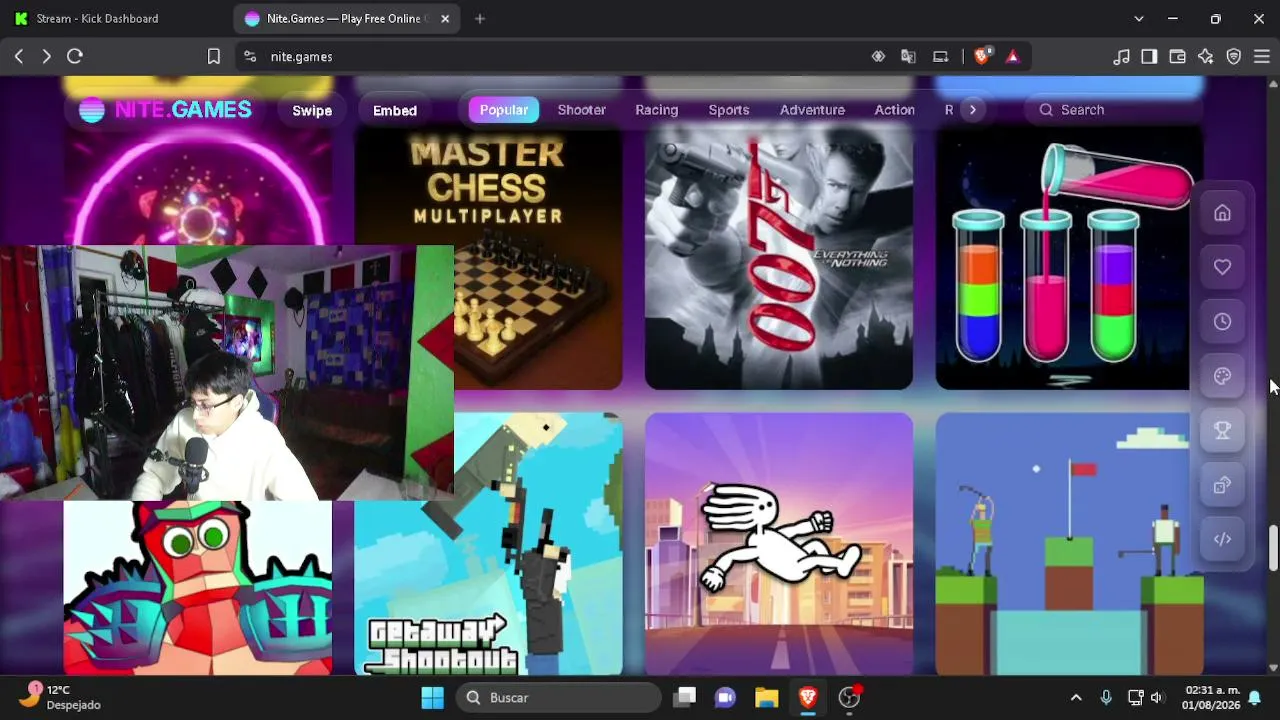The height and width of the screenshot is (720, 1280).
Task: Toggle the browser sidebar panel icon
Action: pos(1149,57)
